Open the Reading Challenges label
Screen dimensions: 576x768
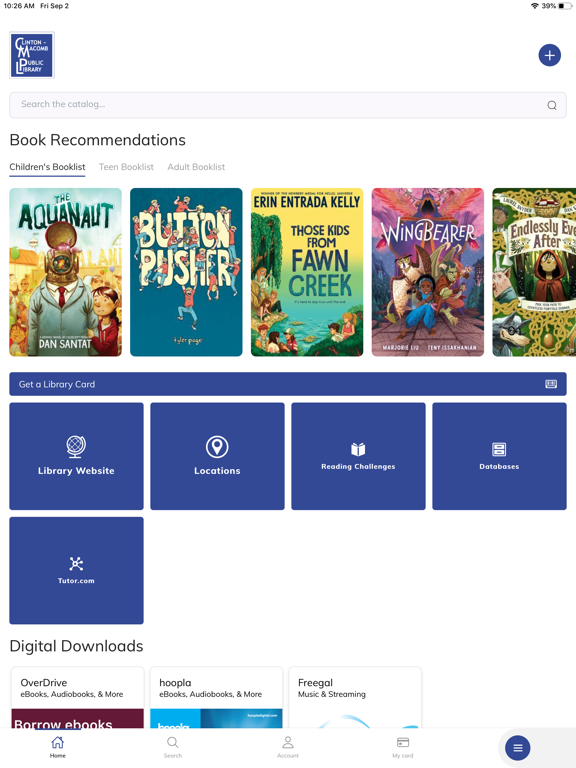pyautogui.click(x=359, y=466)
